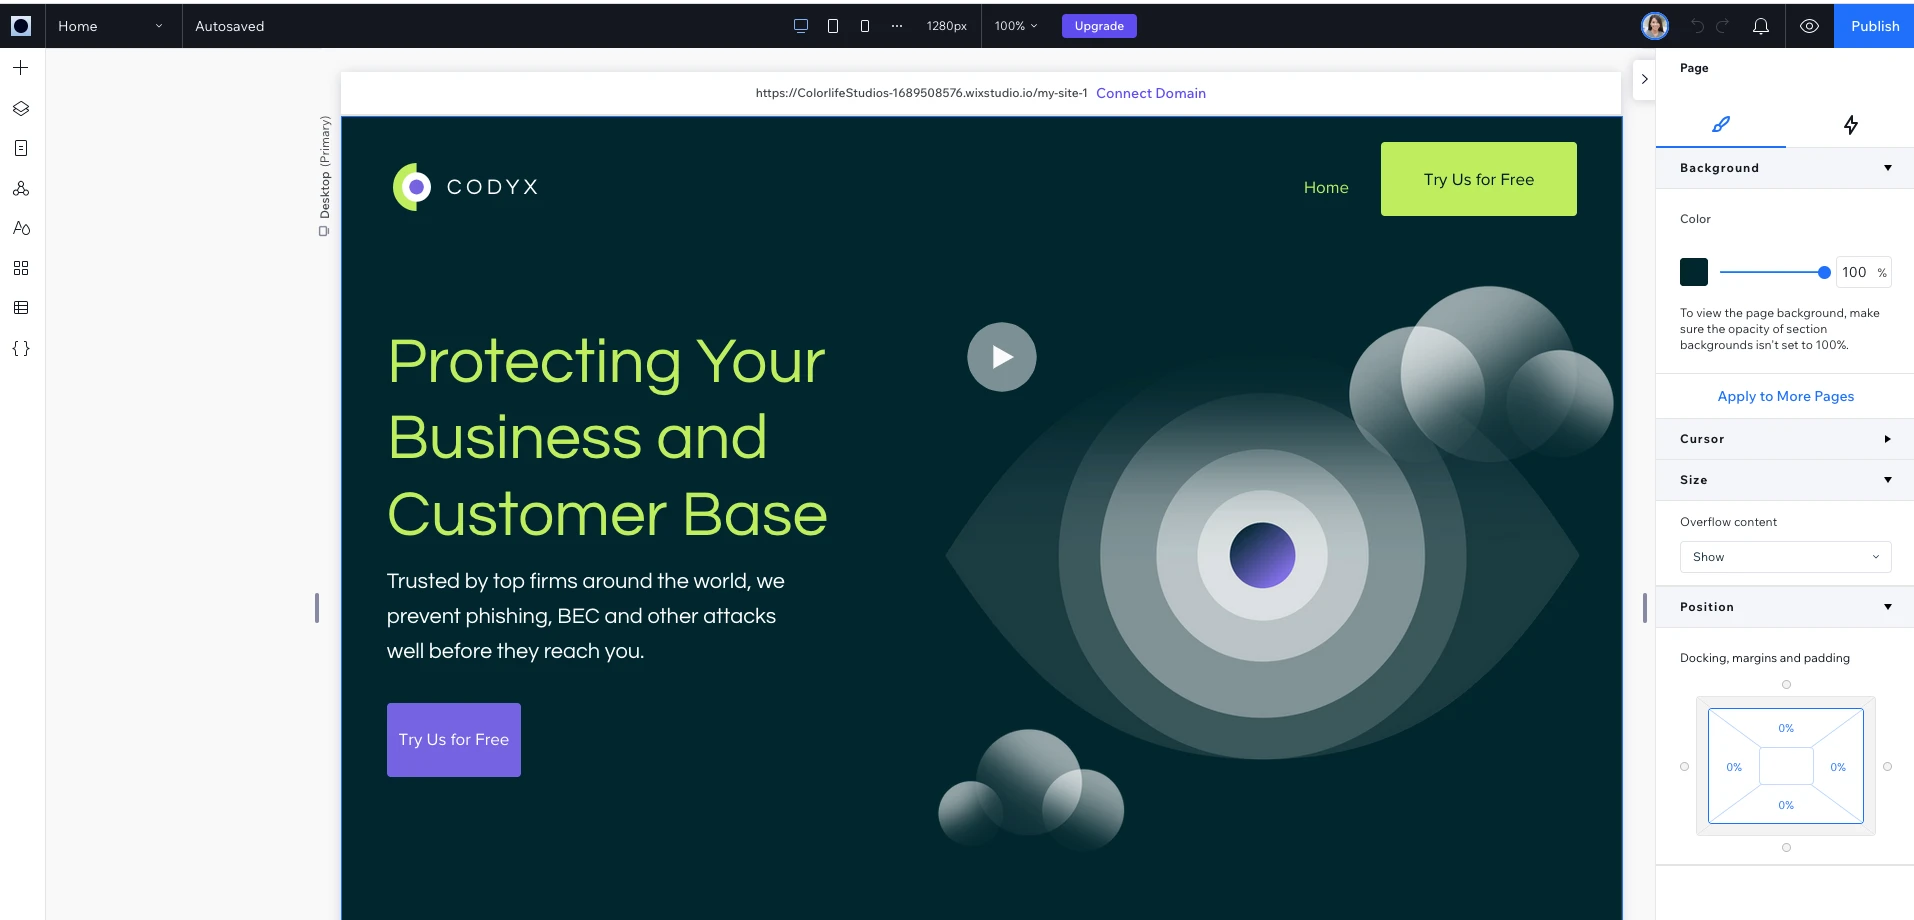Preview the site with the eye icon
The height and width of the screenshot is (920, 1914).
tap(1809, 26)
